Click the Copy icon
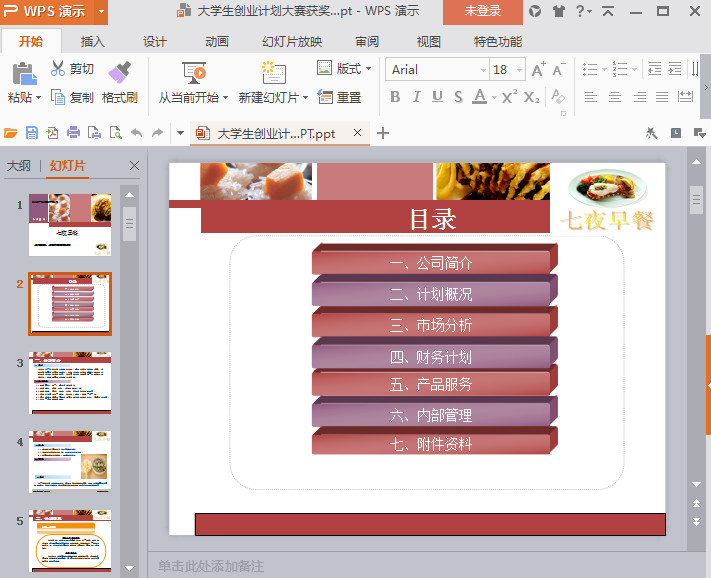 [x=58, y=97]
